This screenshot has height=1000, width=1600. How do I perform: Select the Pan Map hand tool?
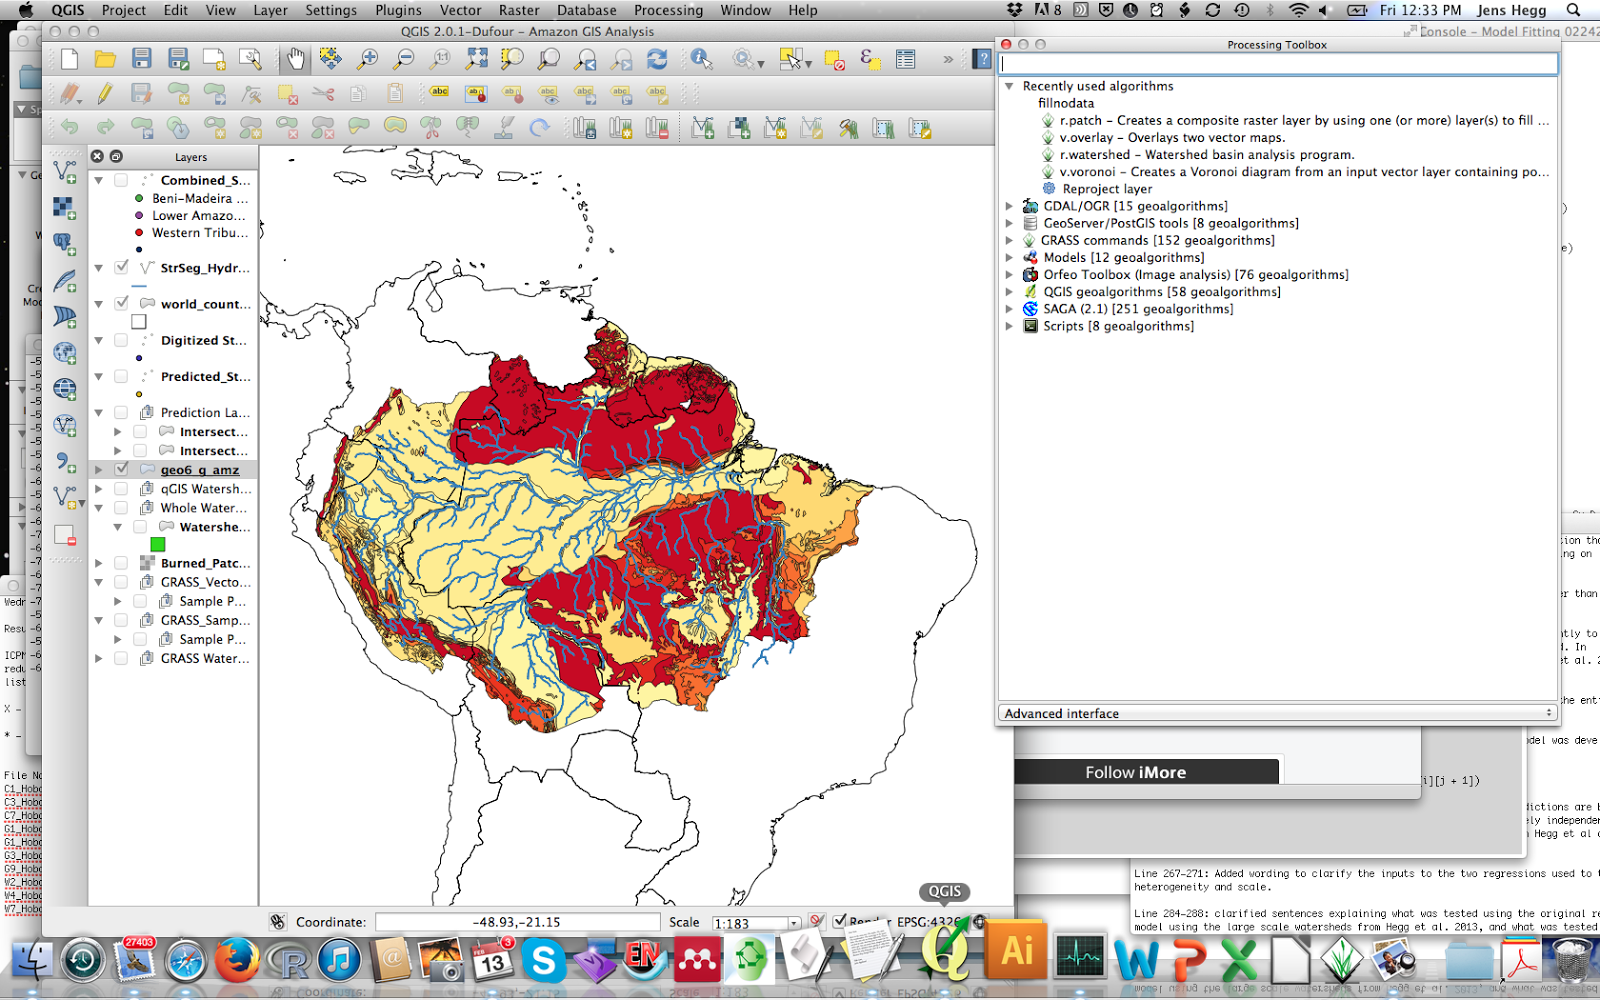click(x=295, y=59)
